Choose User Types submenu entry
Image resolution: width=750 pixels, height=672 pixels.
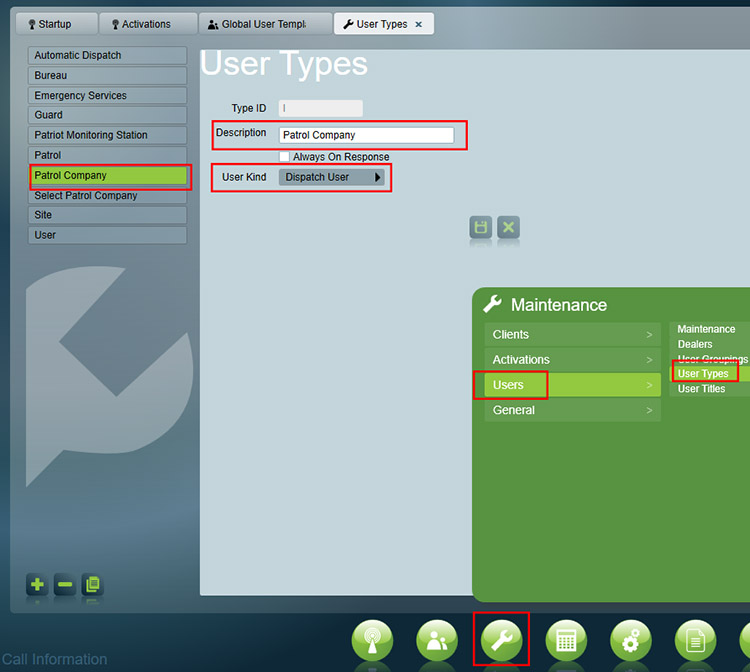tap(703, 374)
